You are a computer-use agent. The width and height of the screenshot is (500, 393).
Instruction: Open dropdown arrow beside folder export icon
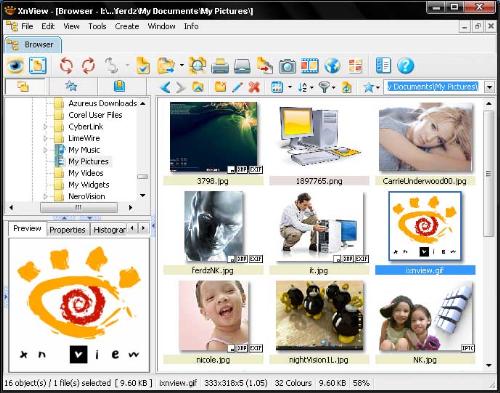pos(182,65)
